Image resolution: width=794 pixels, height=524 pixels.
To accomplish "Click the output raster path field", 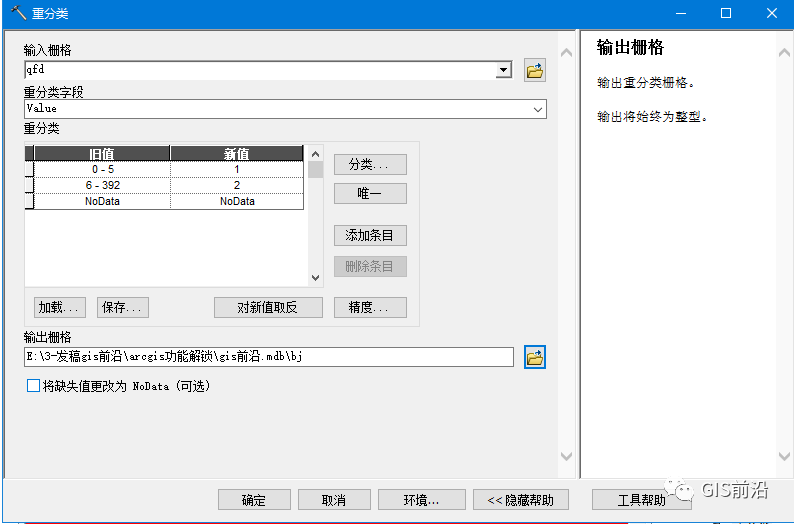I will coord(269,357).
